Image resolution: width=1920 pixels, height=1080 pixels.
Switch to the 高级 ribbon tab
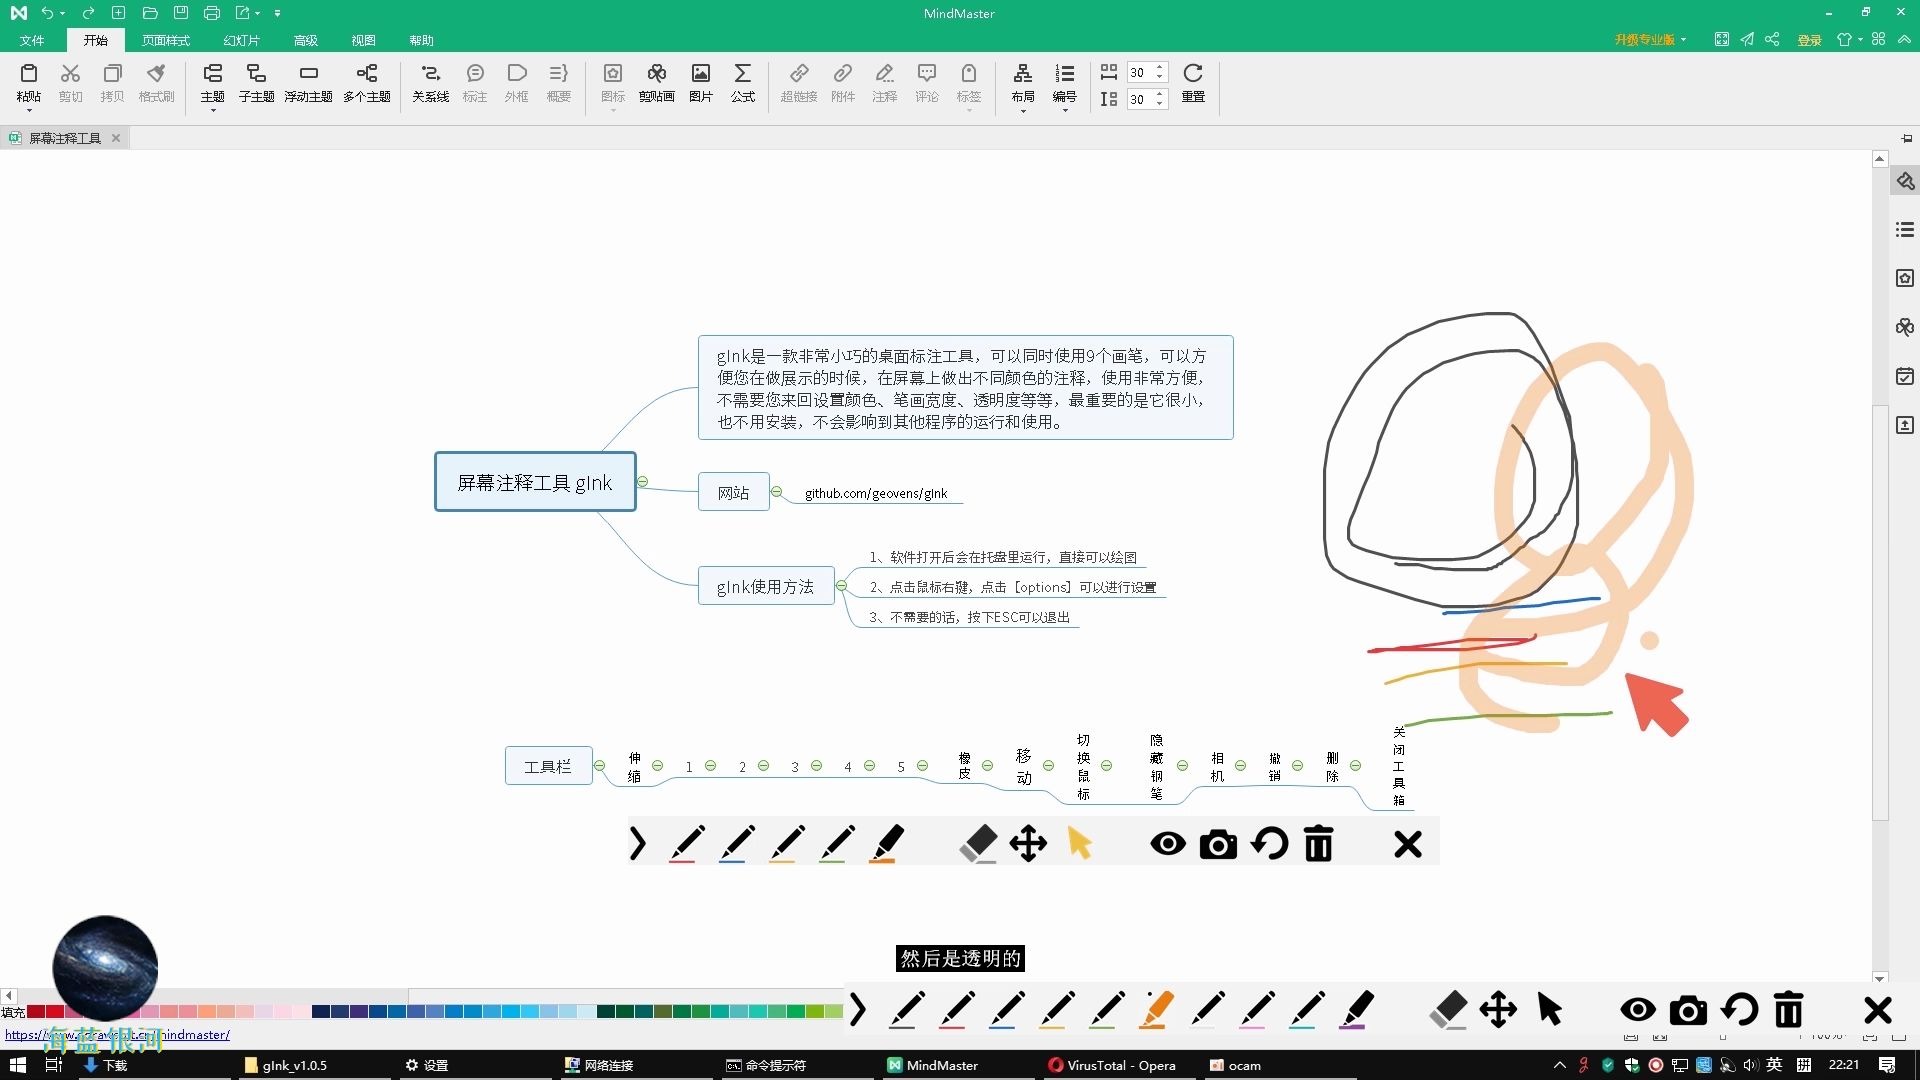(x=305, y=40)
